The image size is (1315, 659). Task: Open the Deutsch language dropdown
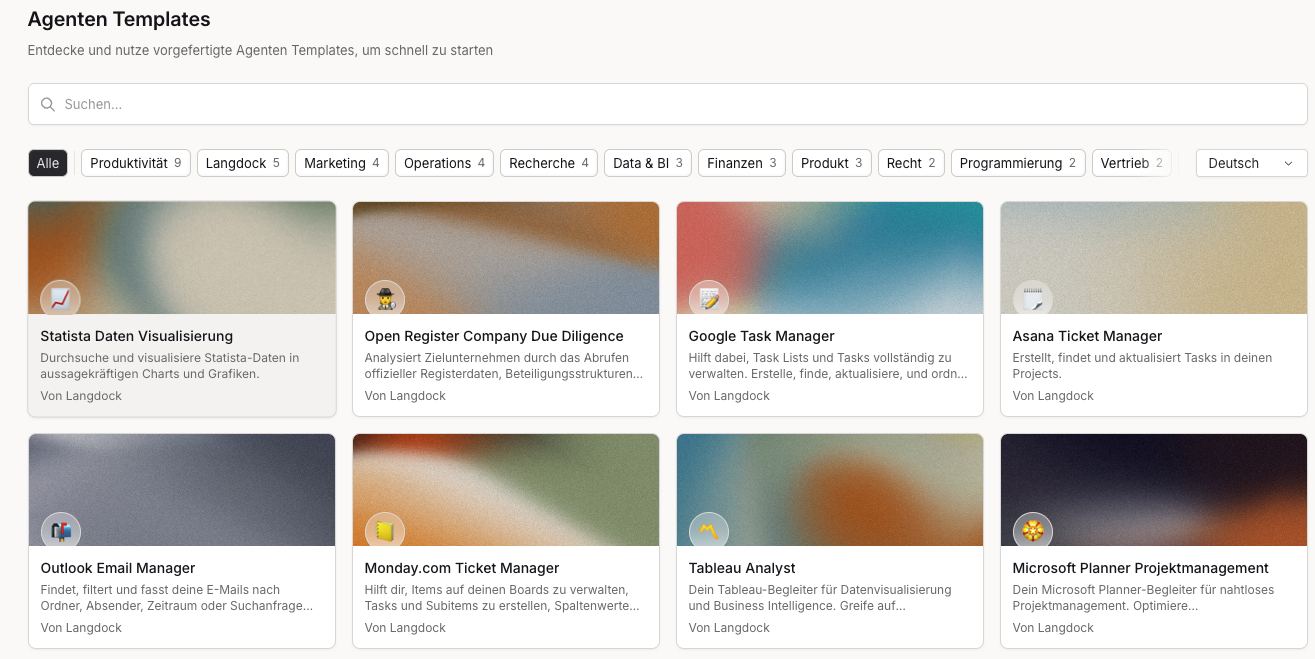click(x=1251, y=163)
